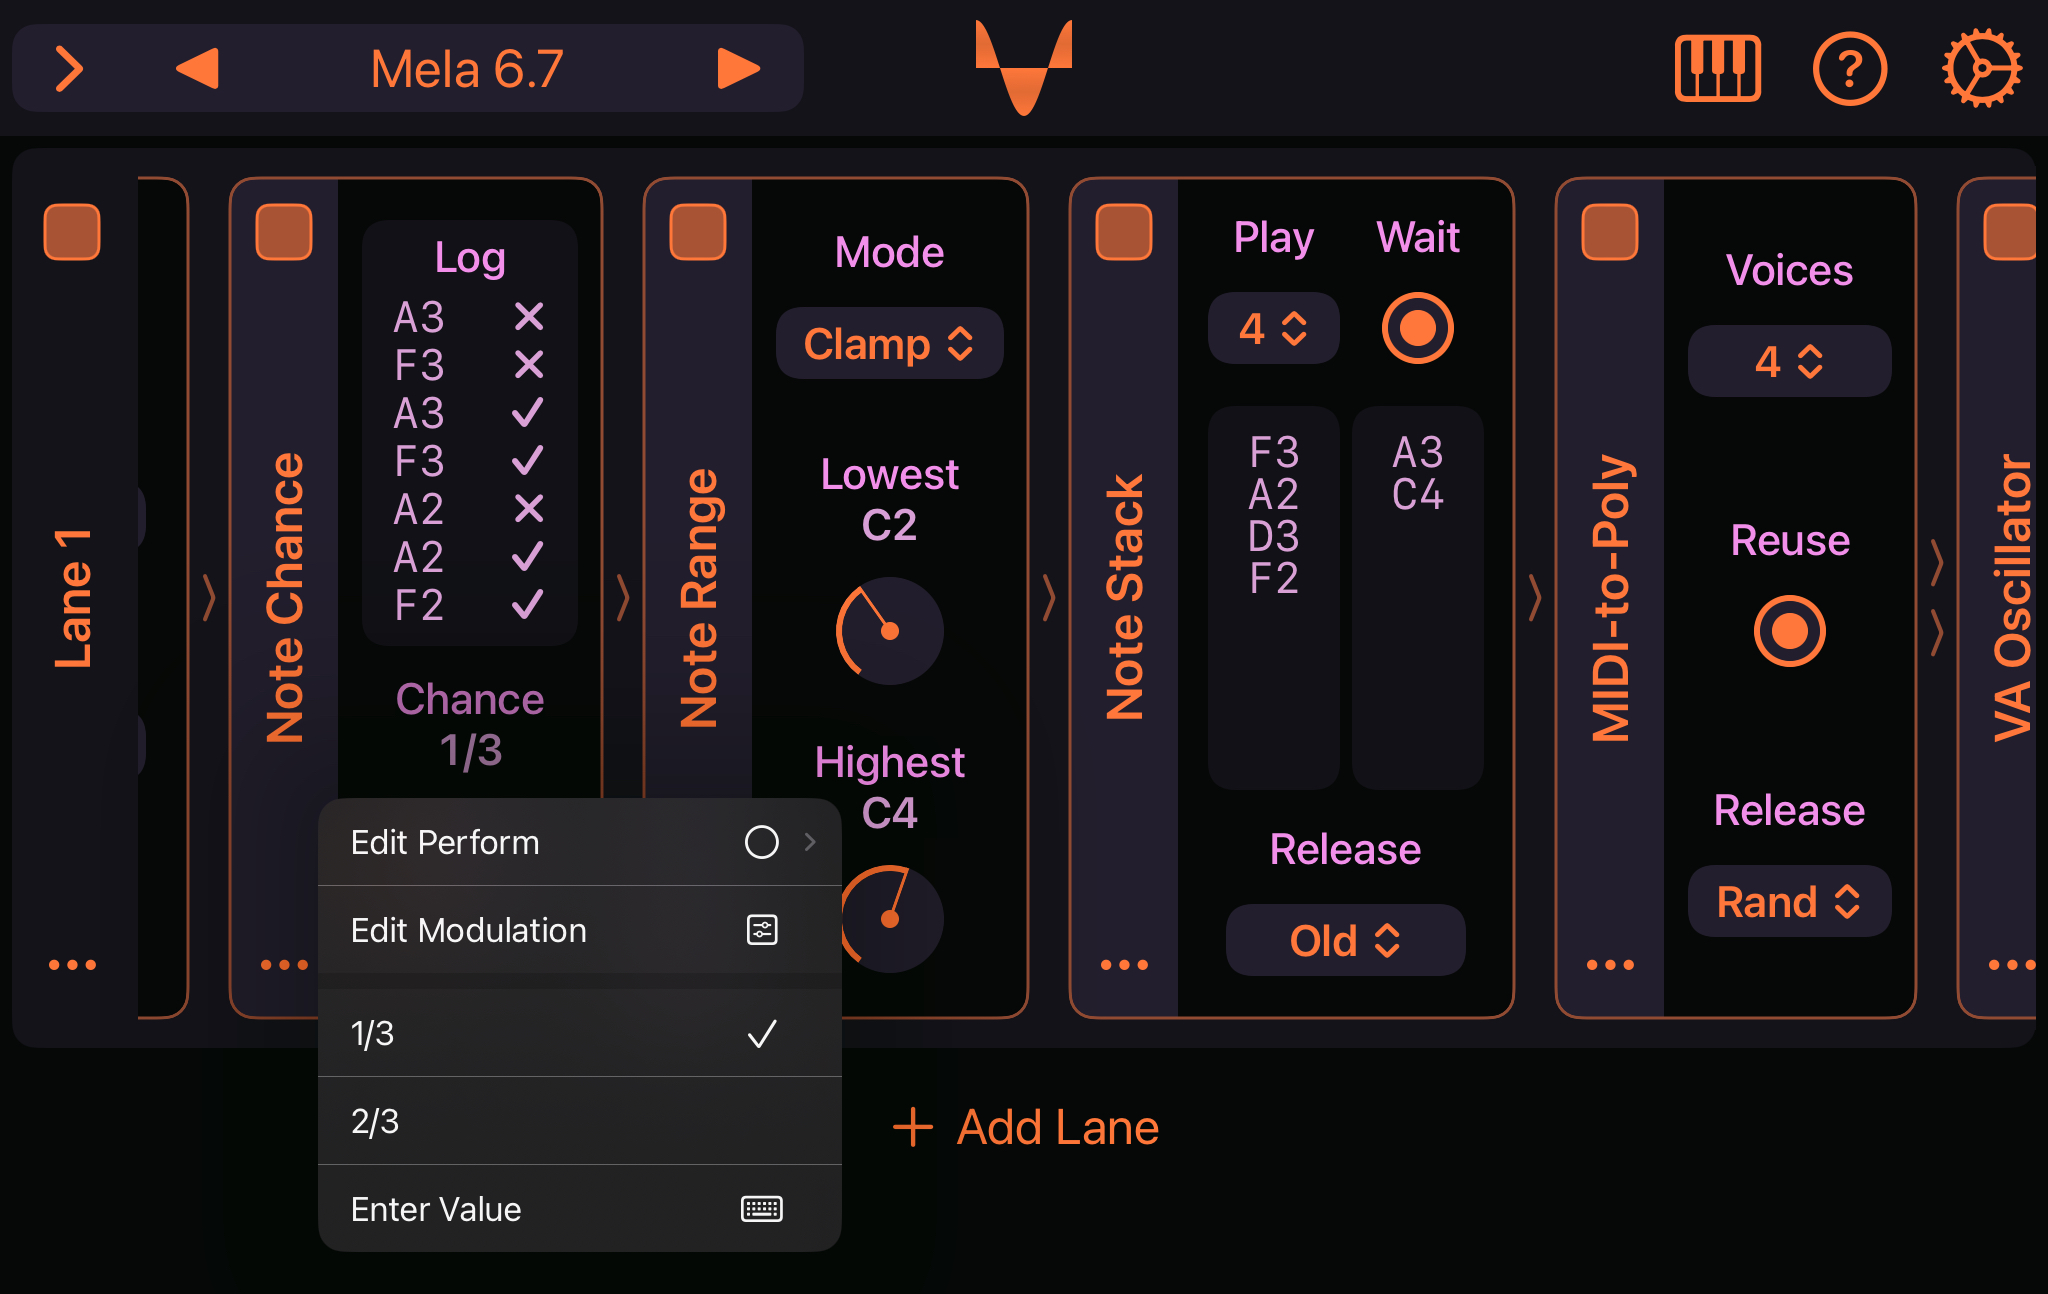This screenshot has height=1294, width=2048.
Task: Open the Clamp mode dropdown
Action: coord(888,344)
